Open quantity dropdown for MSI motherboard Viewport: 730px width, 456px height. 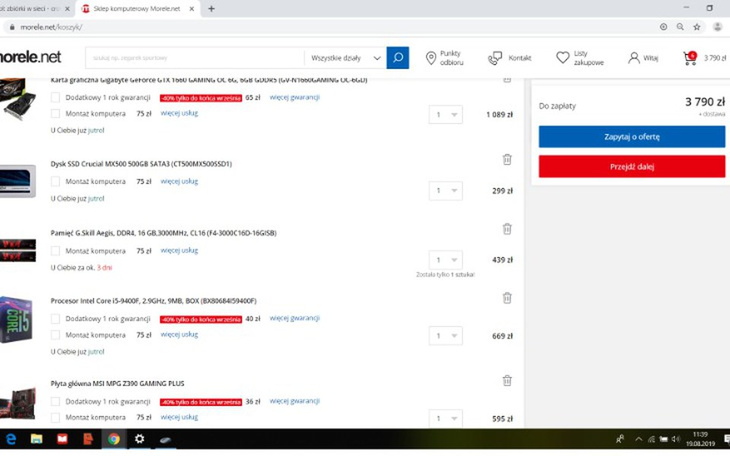click(446, 418)
